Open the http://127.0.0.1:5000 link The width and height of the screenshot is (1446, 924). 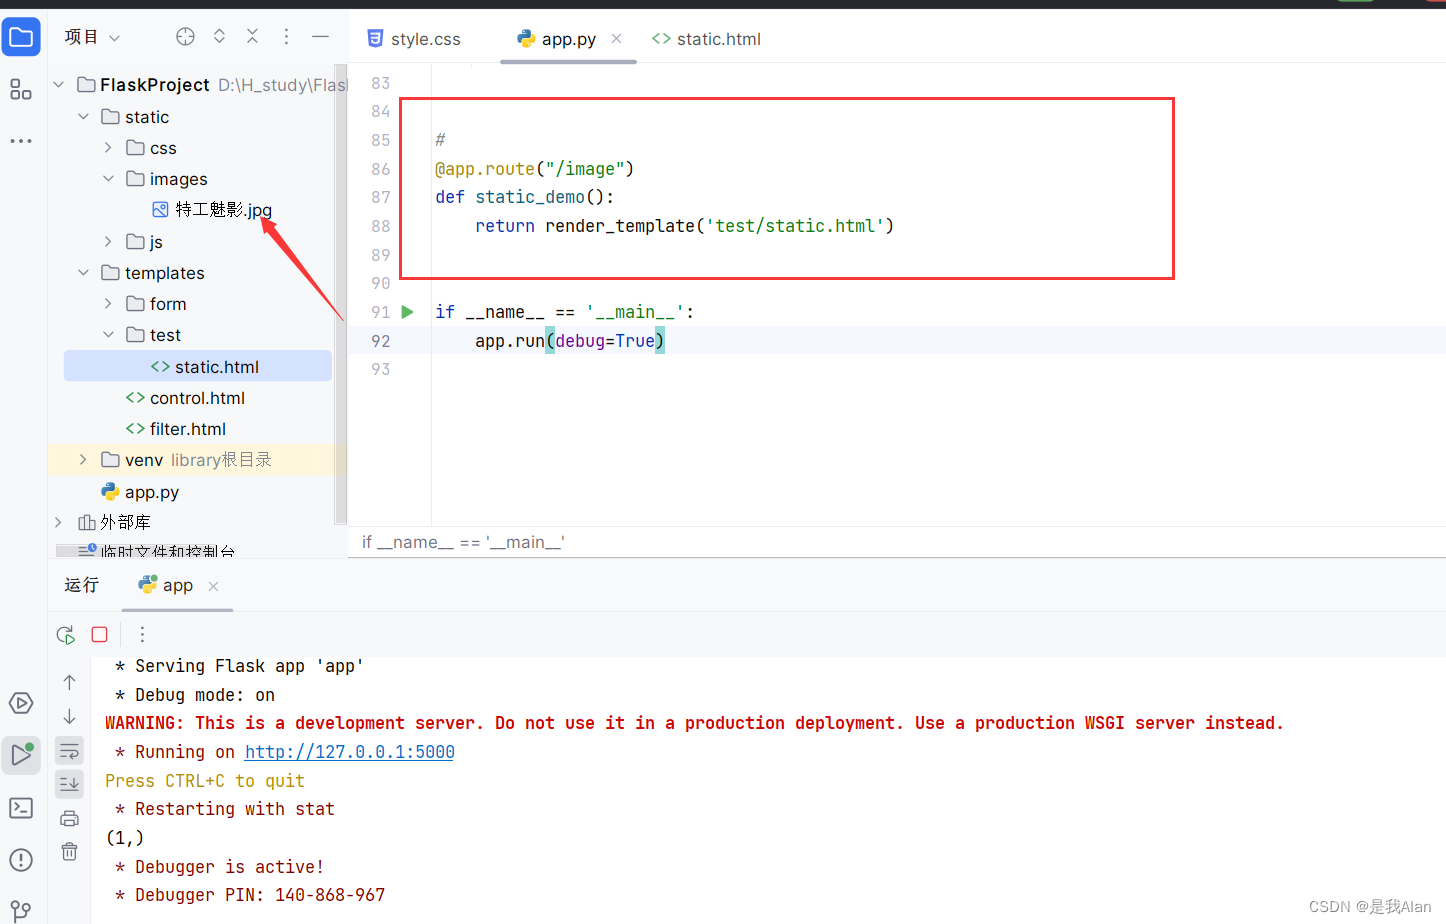349,751
